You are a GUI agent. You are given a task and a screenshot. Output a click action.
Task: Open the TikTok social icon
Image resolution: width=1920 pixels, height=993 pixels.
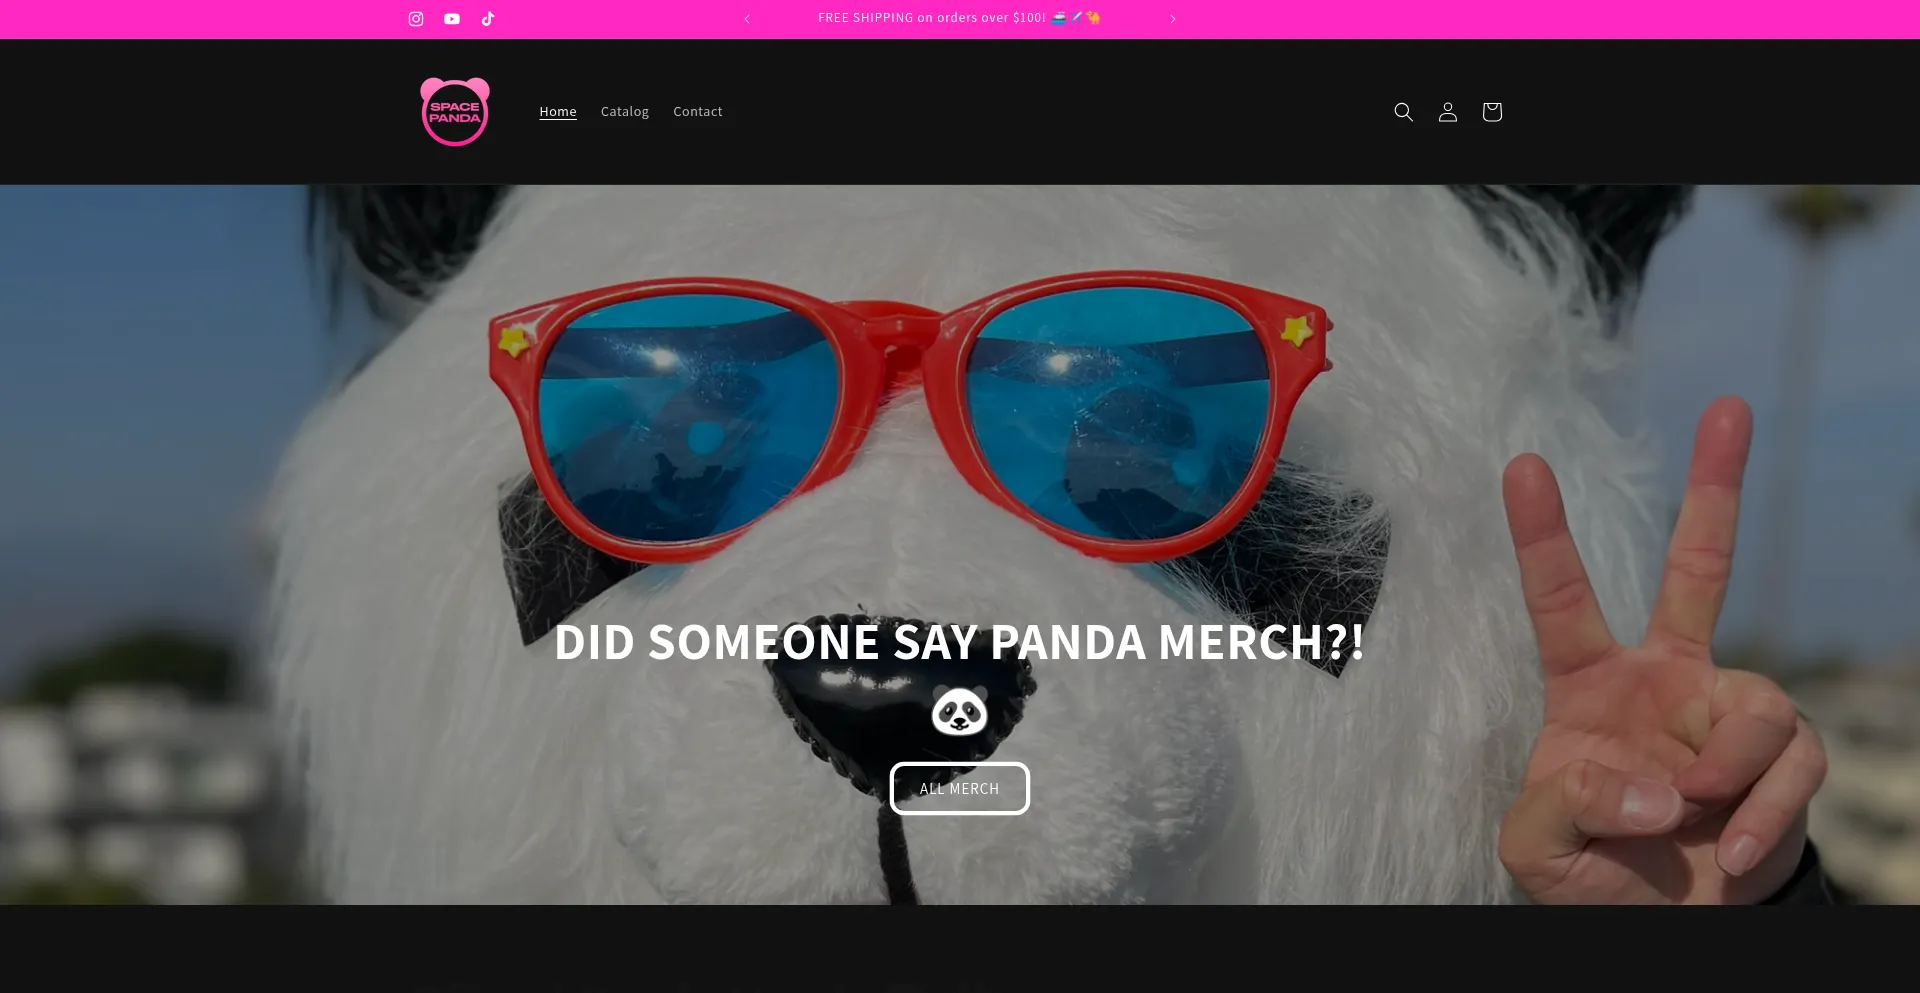pyautogui.click(x=488, y=19)
